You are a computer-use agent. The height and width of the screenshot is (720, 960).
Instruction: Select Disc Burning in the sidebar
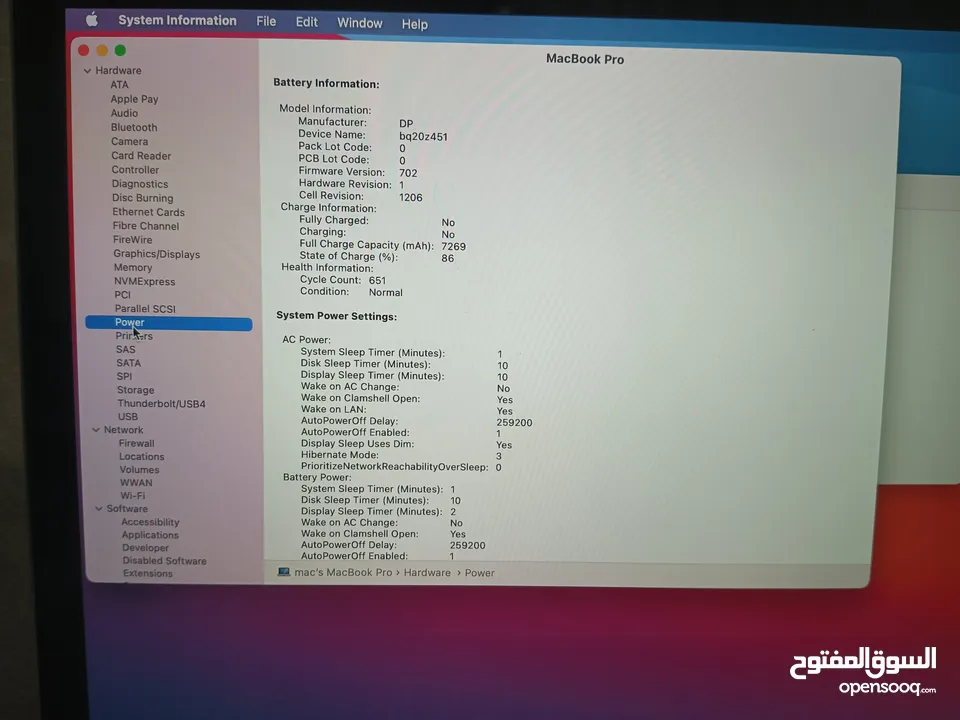click(x=143, y=198)
